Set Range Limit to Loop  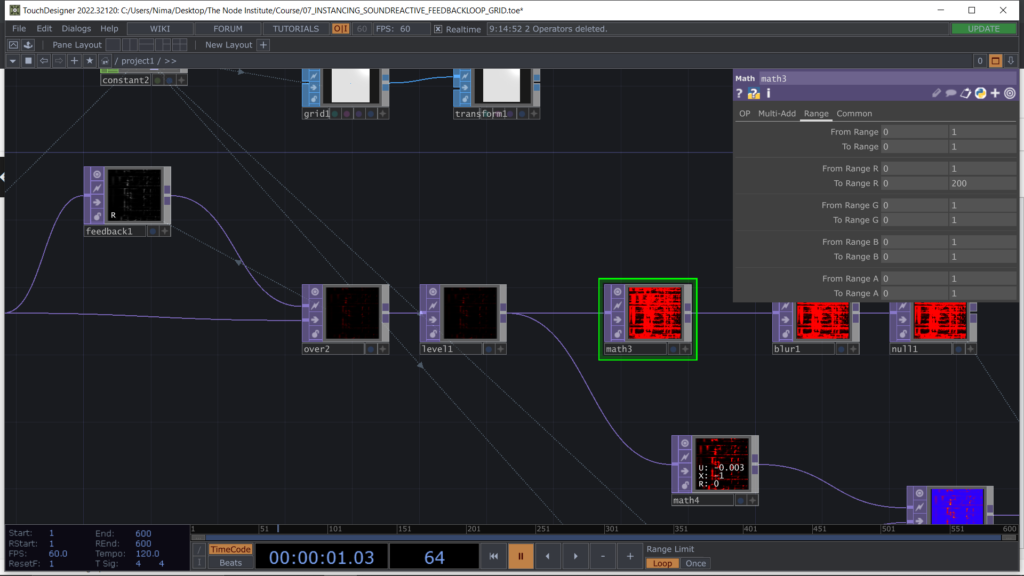click(662, 563)
